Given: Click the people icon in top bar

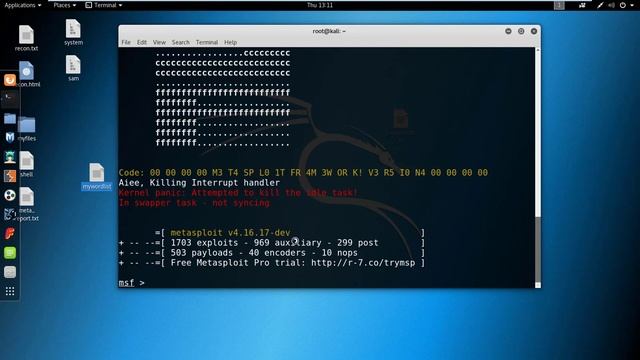Looking at the screenshot, I should [x=582, y=5].
